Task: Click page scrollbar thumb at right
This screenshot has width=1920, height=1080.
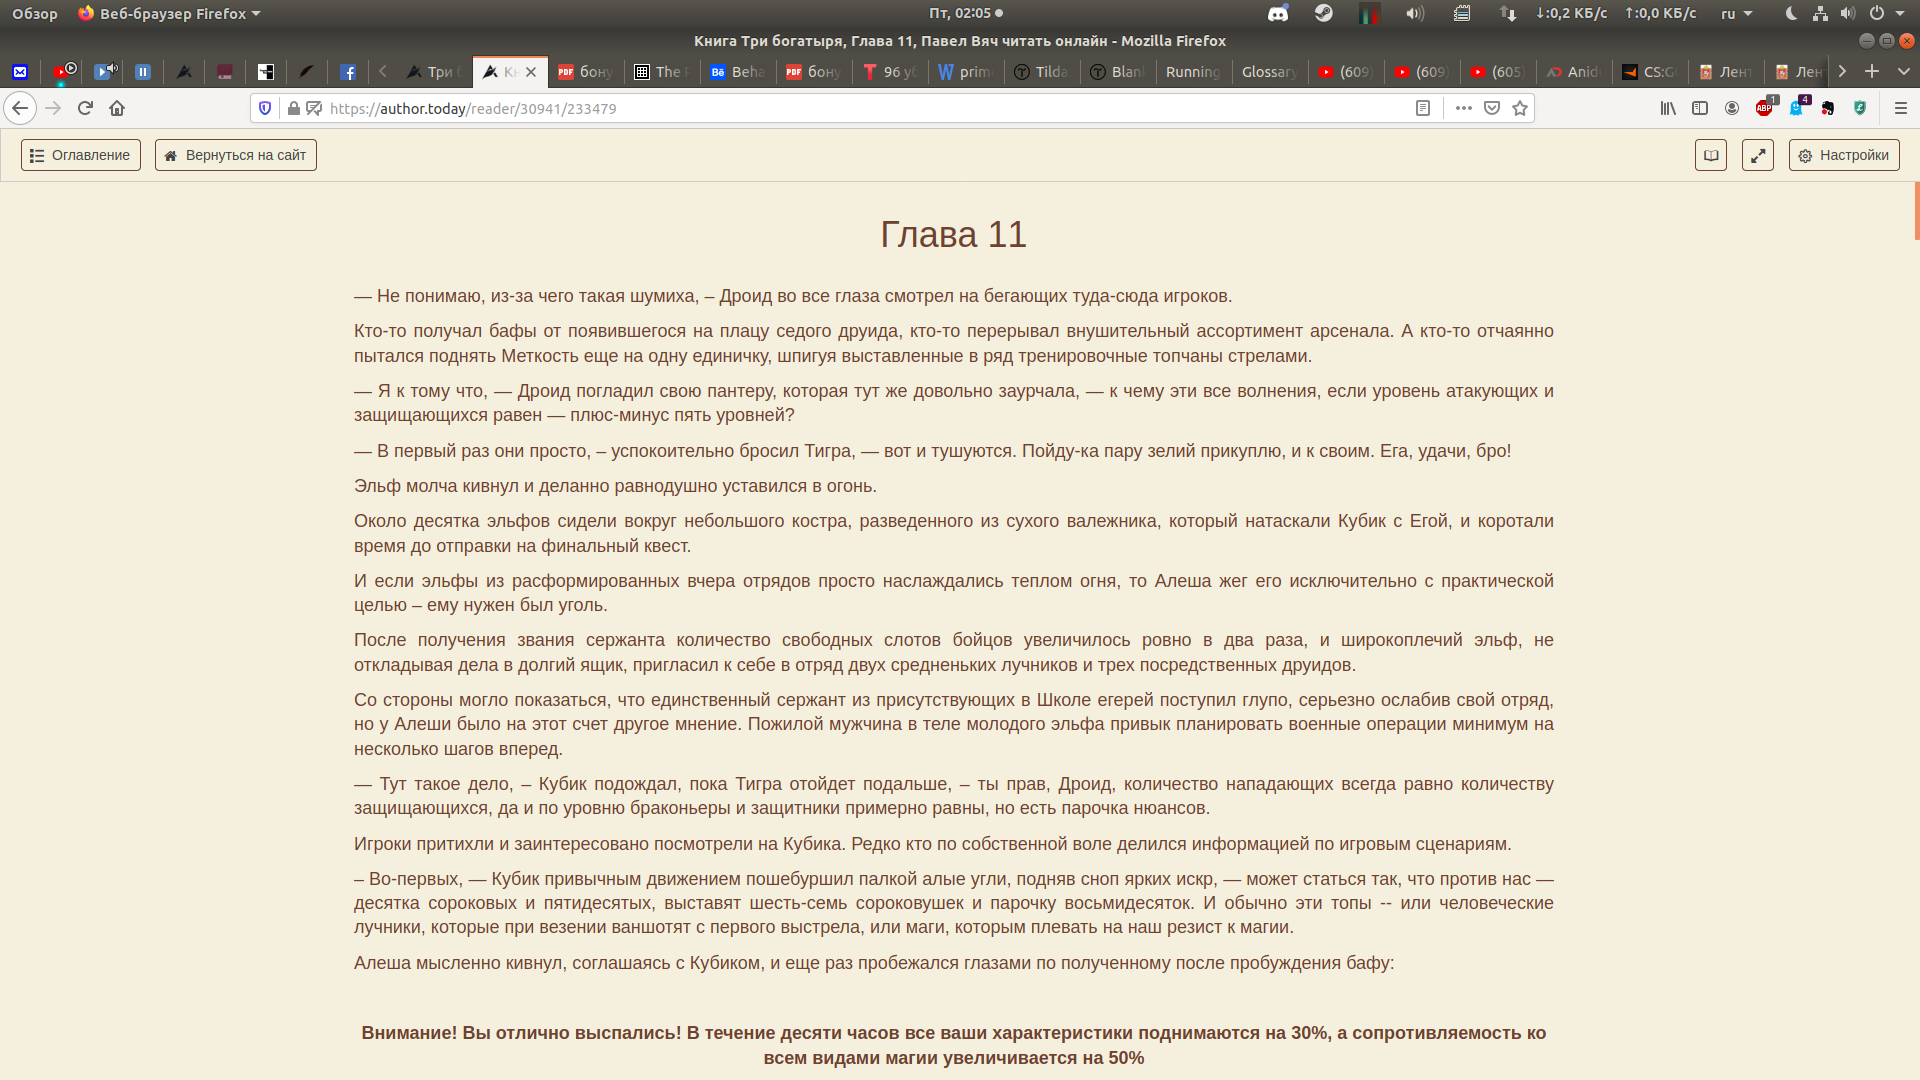Action: (1916, 210)
